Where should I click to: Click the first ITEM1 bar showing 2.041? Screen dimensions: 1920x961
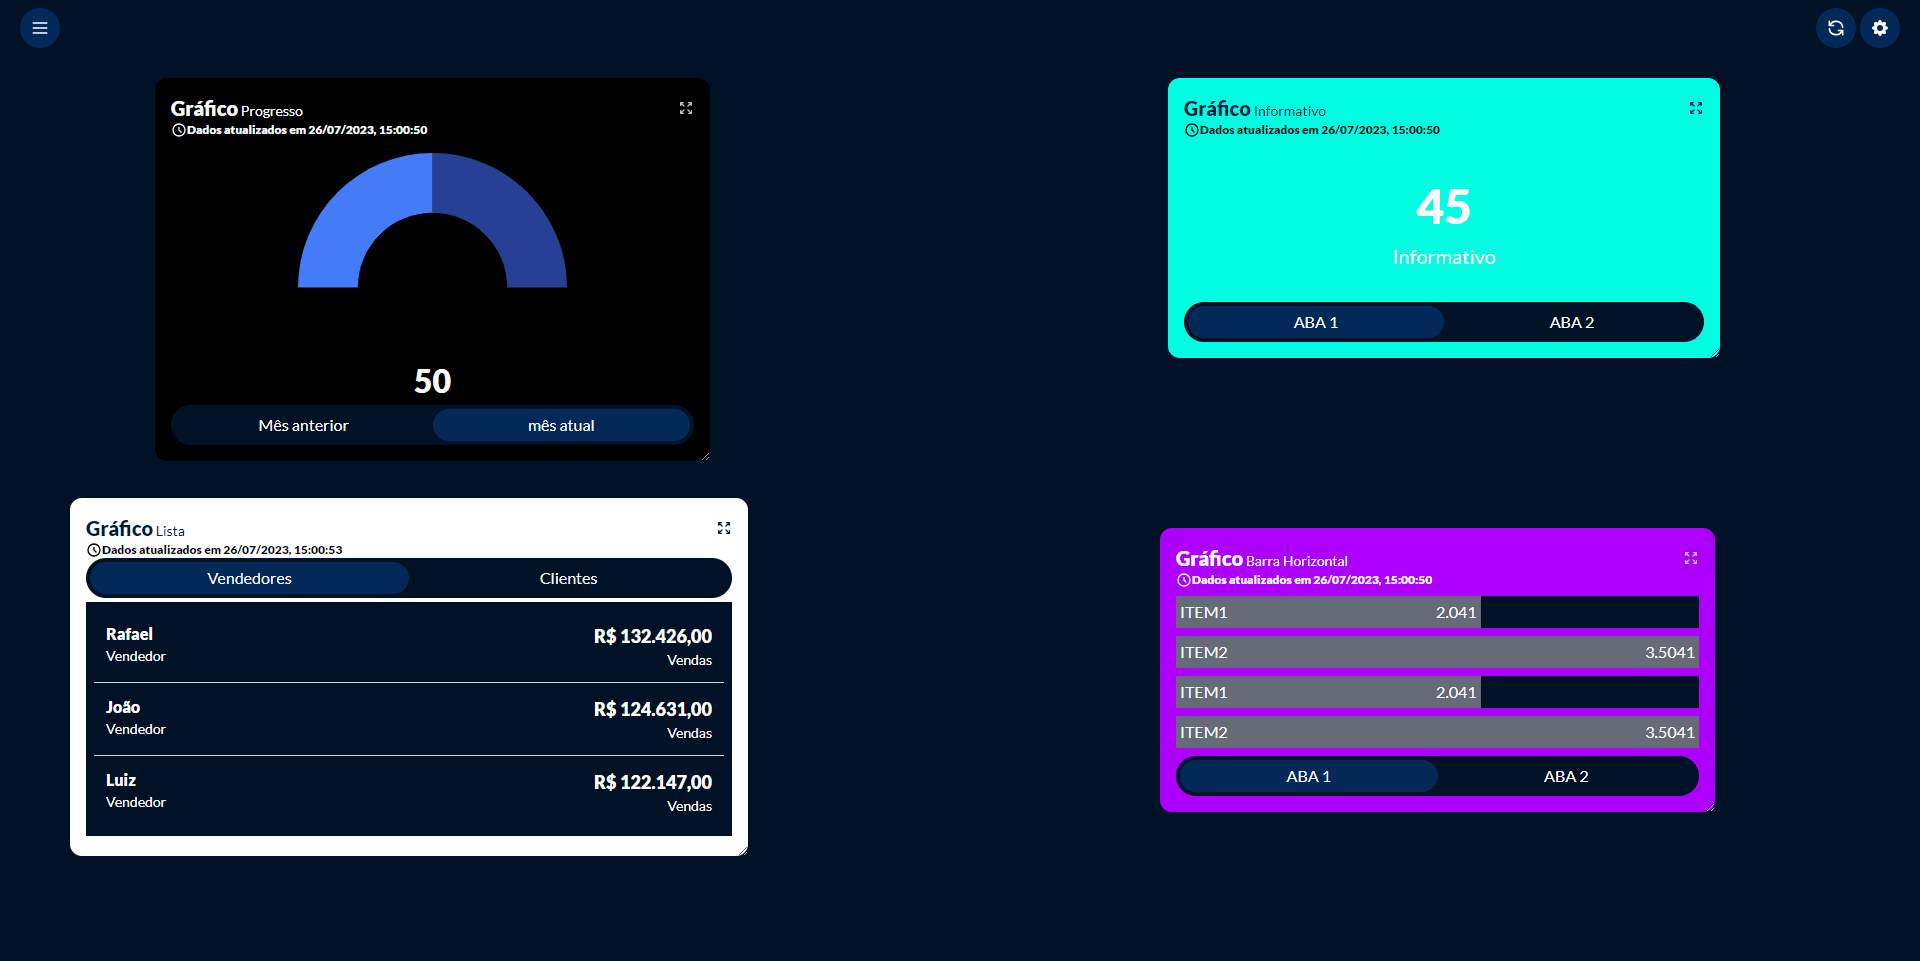1328,612
